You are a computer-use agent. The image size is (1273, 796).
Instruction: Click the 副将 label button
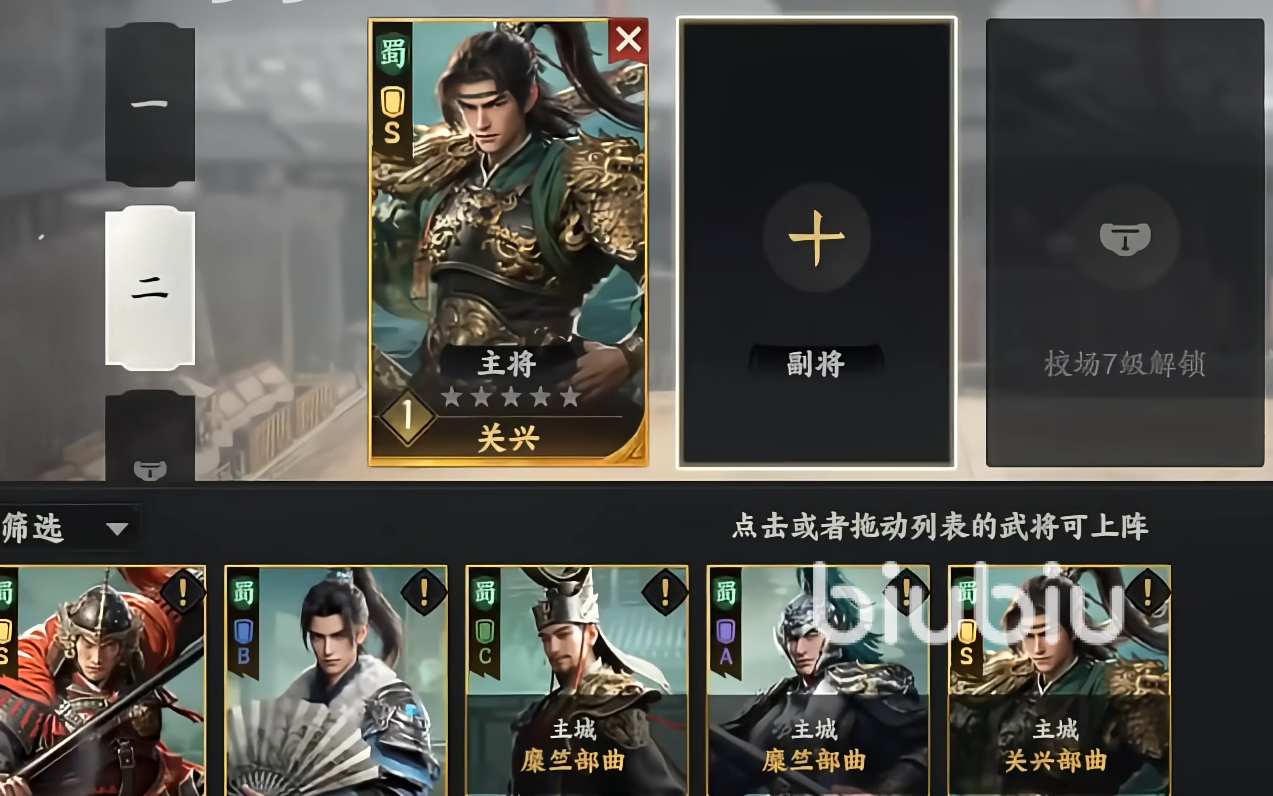point(816,364)
